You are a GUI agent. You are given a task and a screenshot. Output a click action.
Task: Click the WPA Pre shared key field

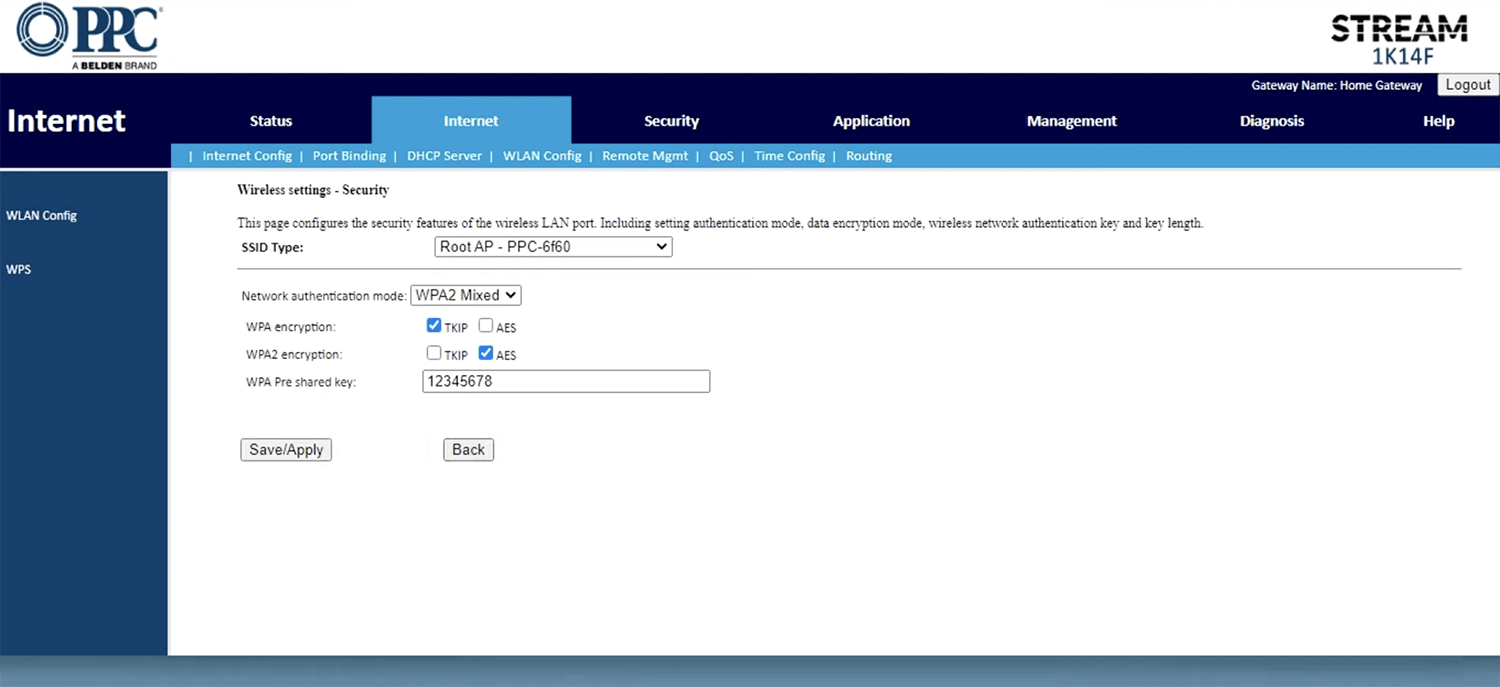566,381
